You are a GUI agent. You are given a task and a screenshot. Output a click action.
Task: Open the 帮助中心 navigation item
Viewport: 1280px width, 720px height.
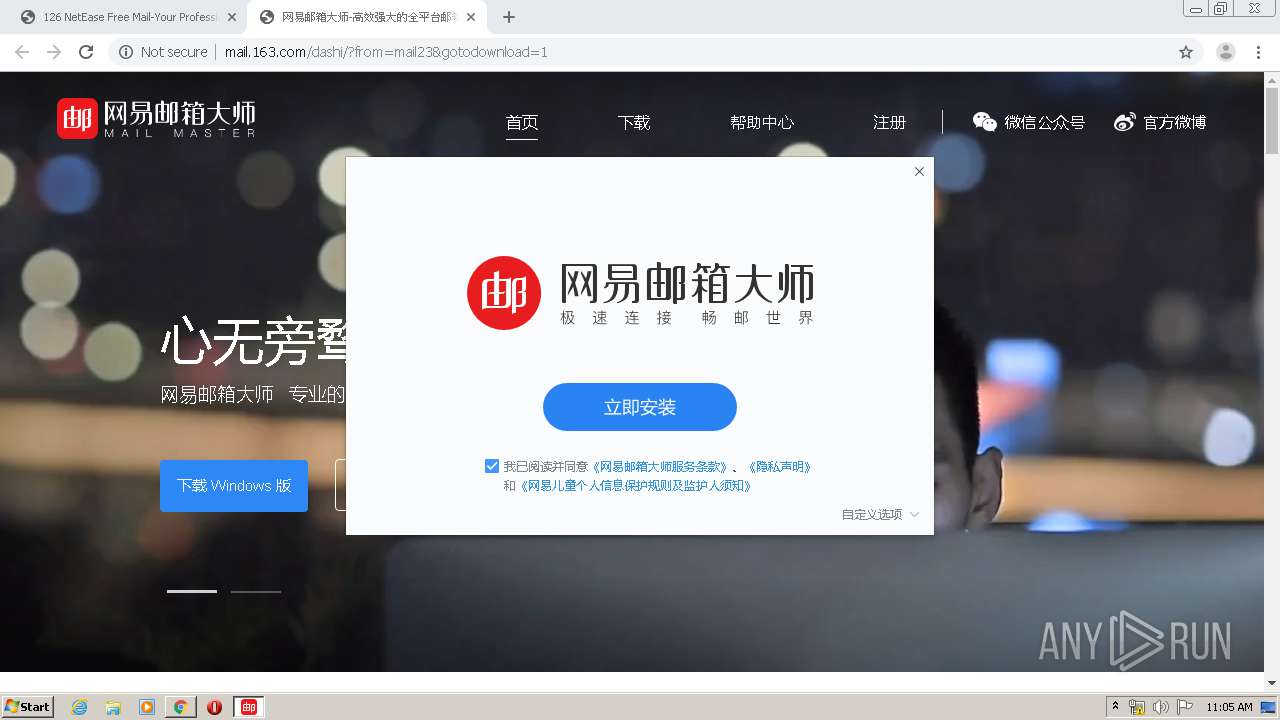tap(762, 122)
